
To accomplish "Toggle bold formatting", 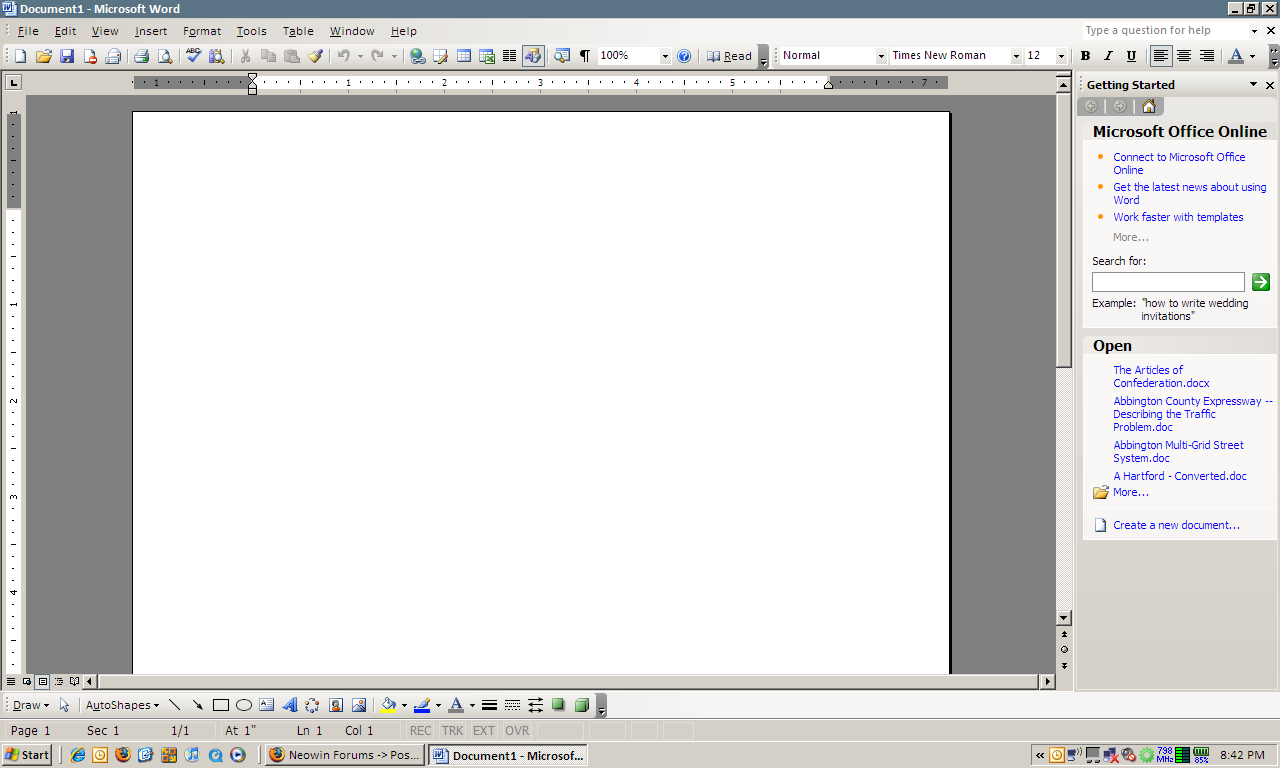I will pyautogui.click(x=1085, y=55).
